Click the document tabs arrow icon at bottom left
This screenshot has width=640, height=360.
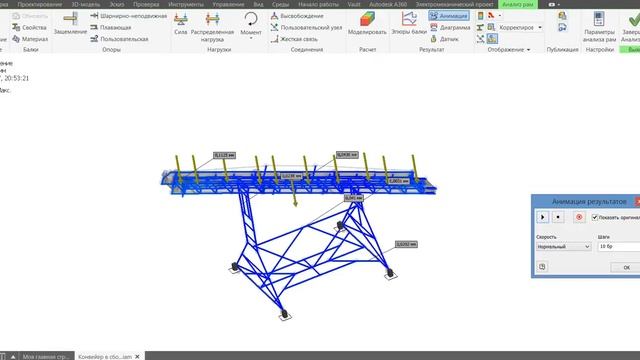pos(13,356)
